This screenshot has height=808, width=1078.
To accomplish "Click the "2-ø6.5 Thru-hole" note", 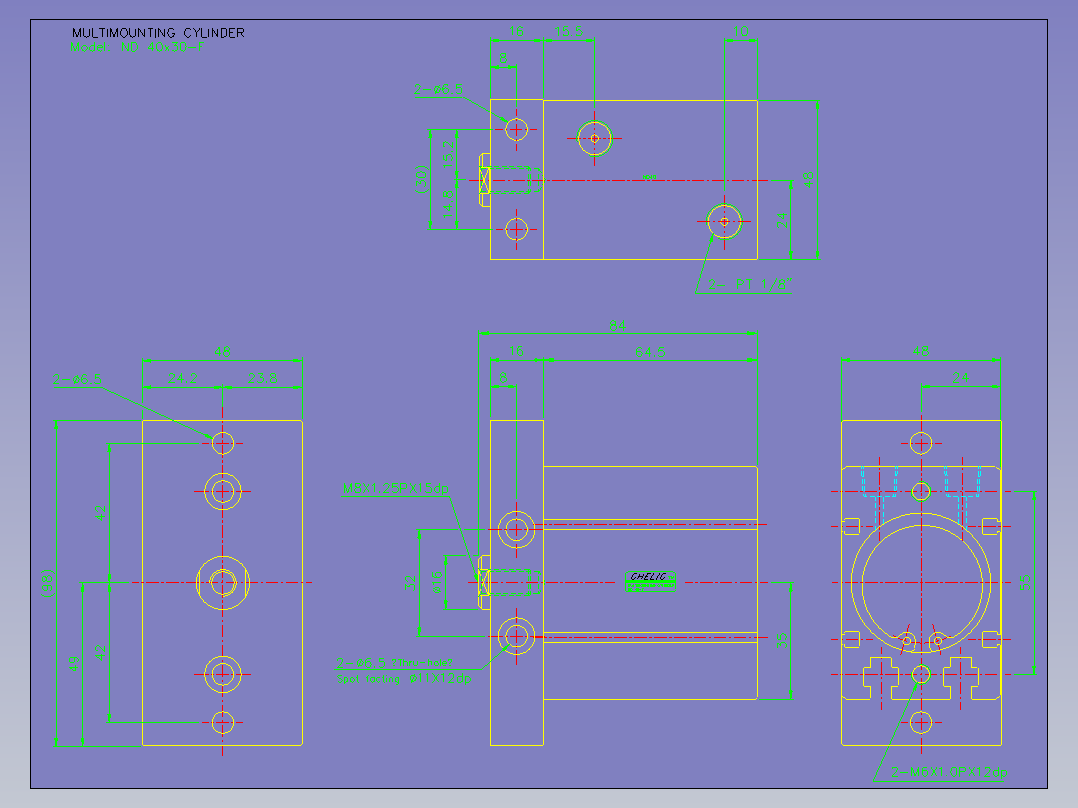I will pos(394,663).
